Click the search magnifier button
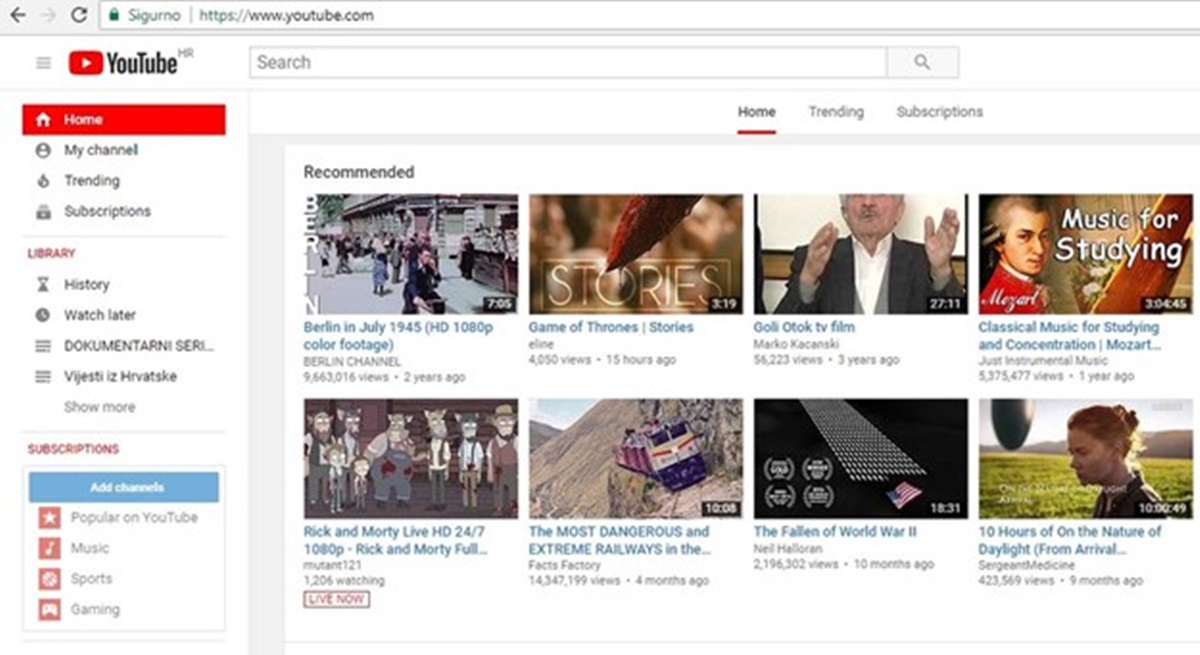The width and height of the screenshot is (1200, 655). (922, 63)
